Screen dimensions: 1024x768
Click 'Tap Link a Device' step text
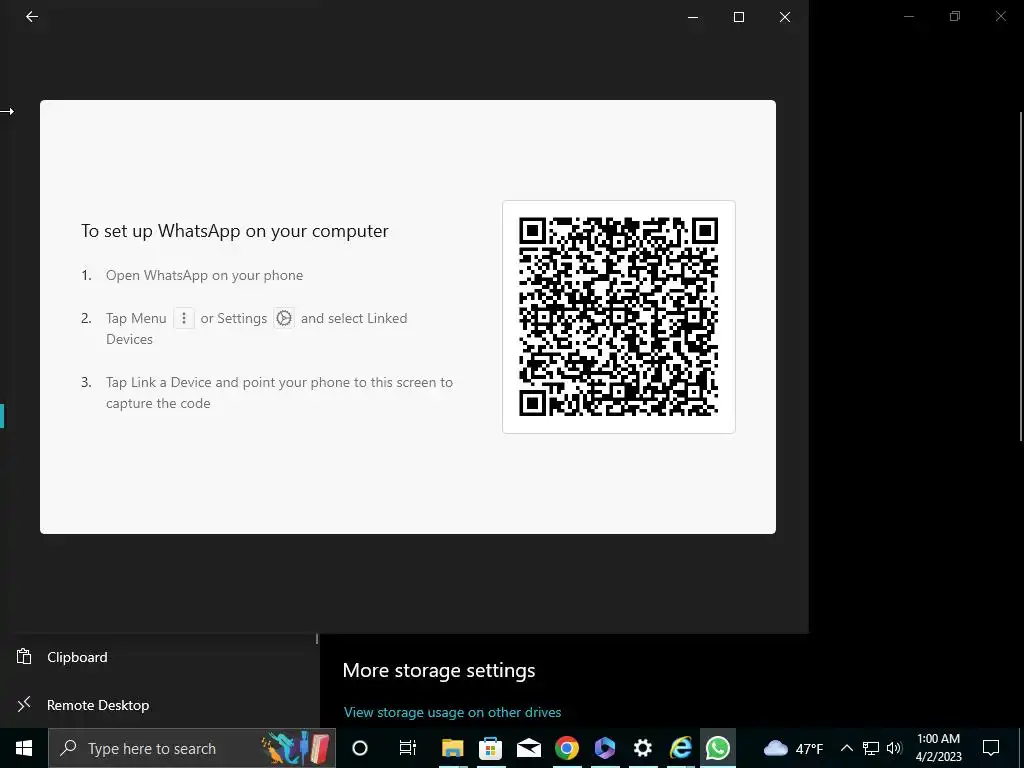pos(280,392)
